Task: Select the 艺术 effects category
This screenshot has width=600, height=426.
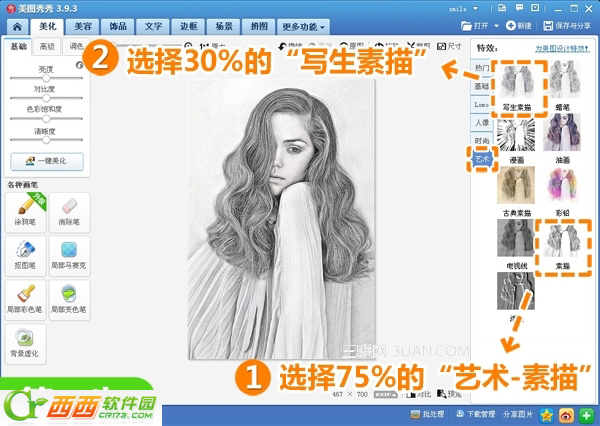Action: [x=481, y=159]
